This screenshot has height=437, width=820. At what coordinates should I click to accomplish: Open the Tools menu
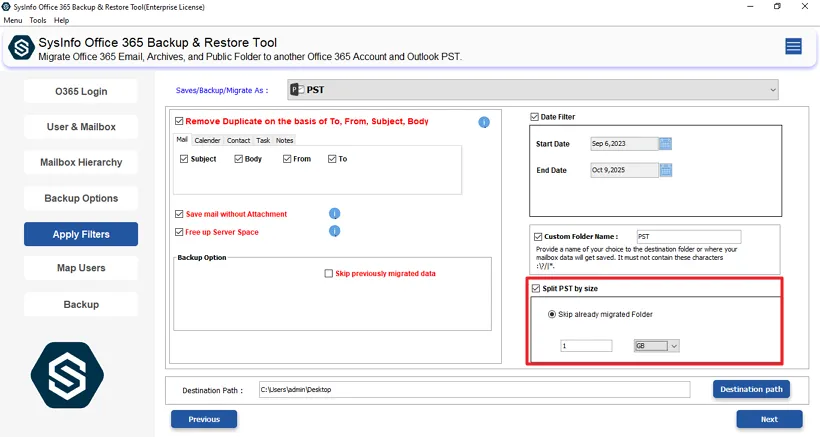[38, 20]
